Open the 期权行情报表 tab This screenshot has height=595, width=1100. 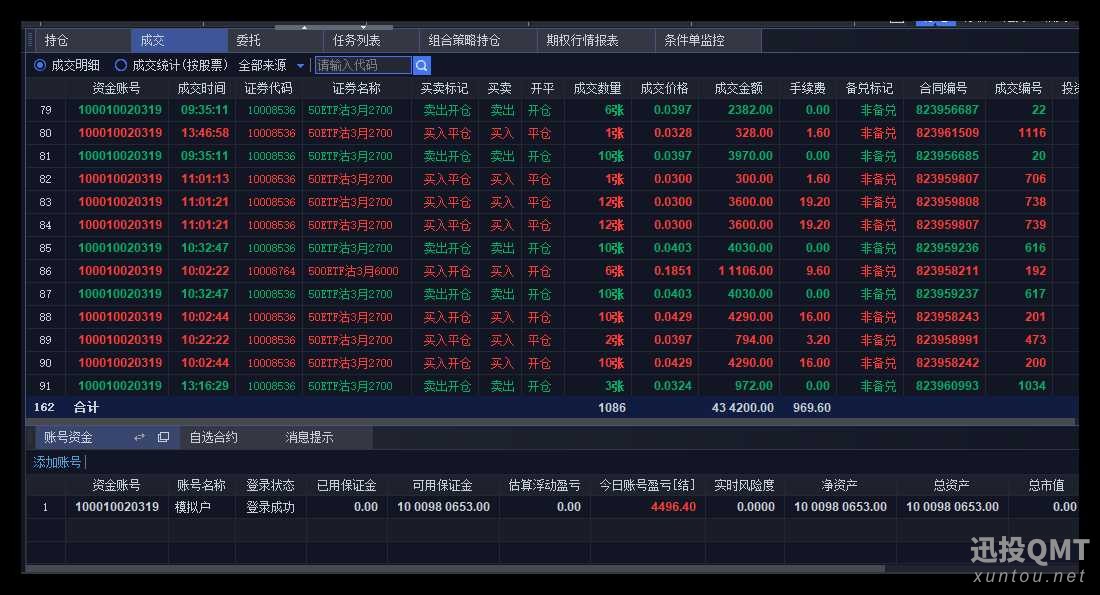pyautogui.click(x=582, y=41)
